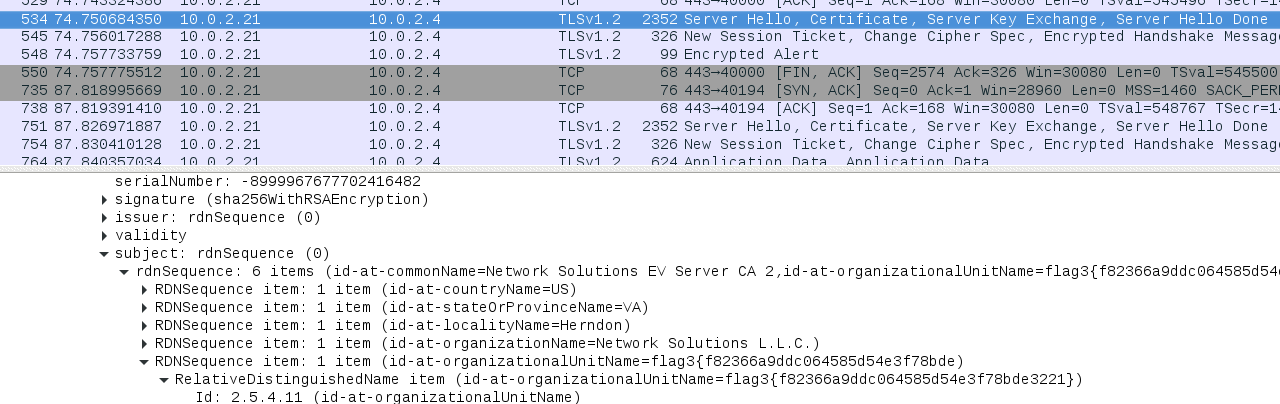This screenshot has height=404, width=1280.
Task: Click TCP protocol cell of packet 550
Action: (572, 73)
